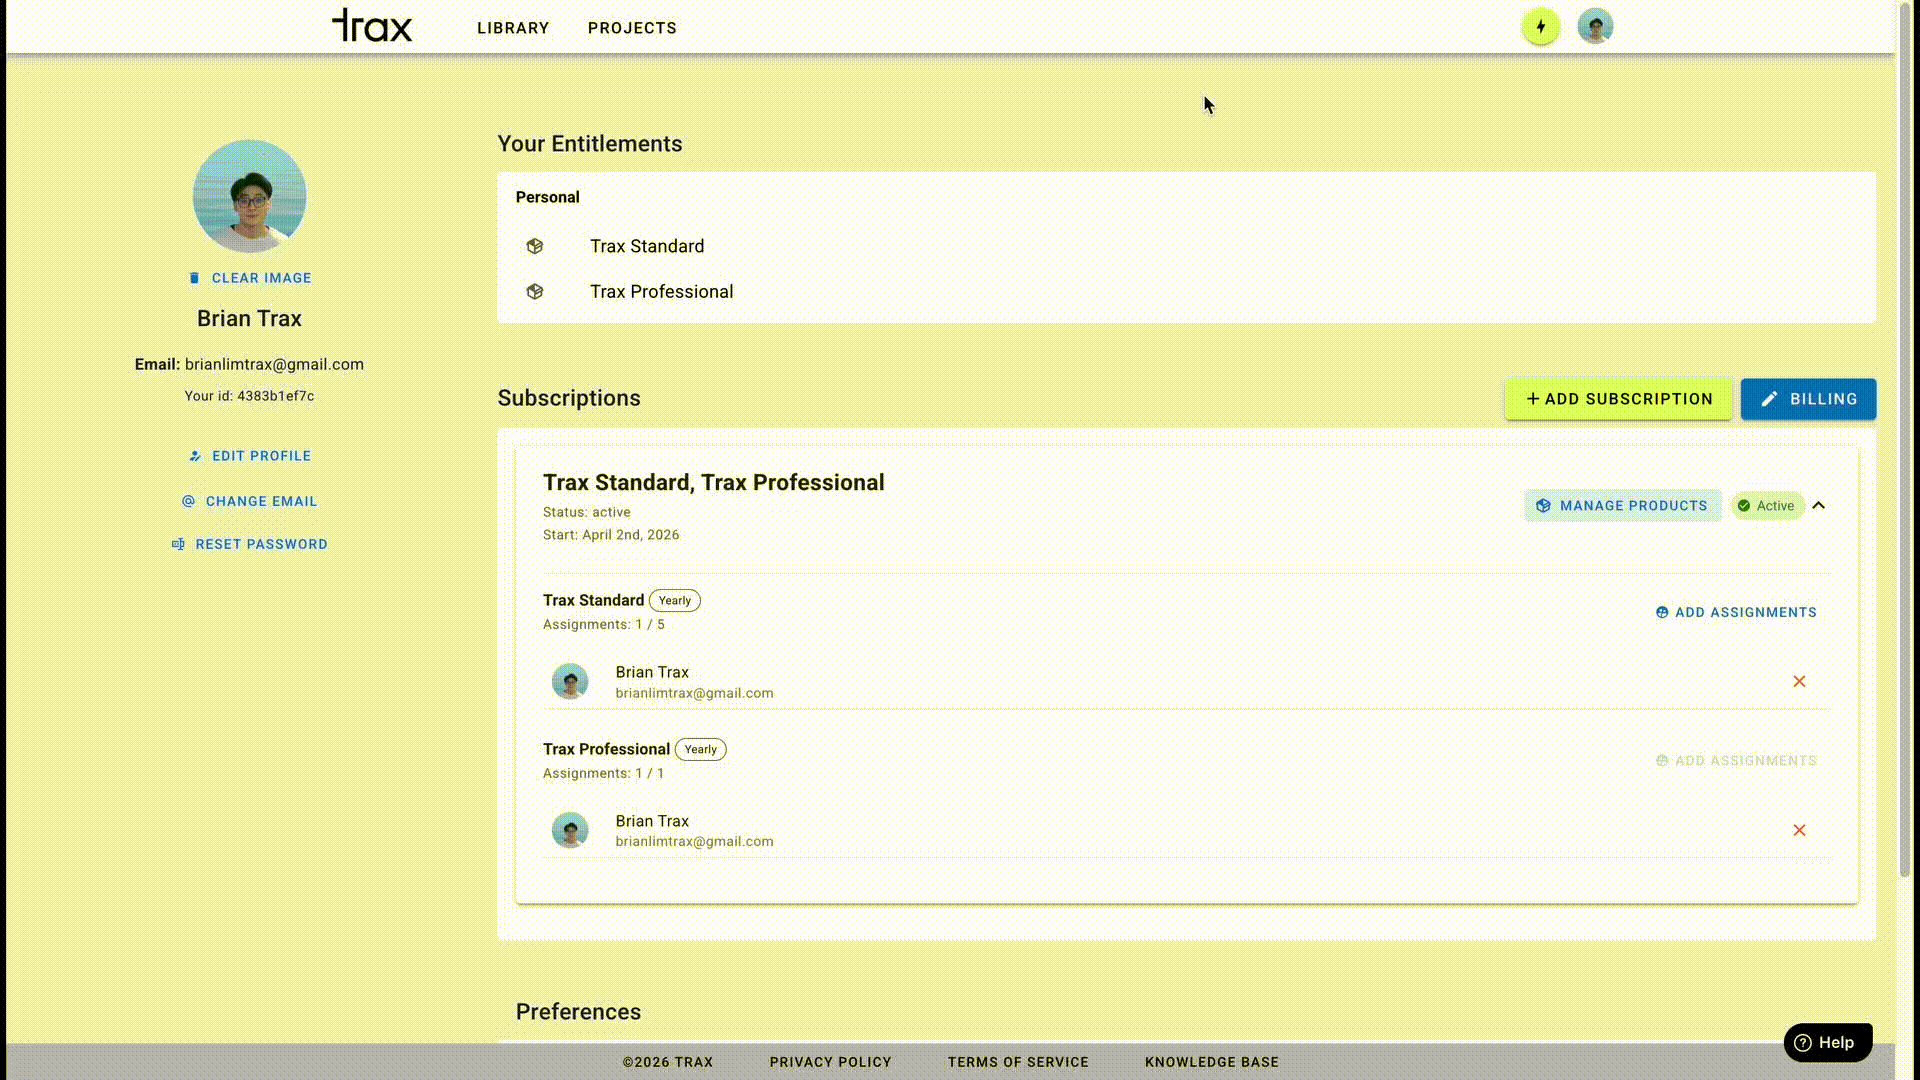This screenshot has height=1080, width=1920.
Task: Open Edit Profile
Action: [x=250, y=456]
